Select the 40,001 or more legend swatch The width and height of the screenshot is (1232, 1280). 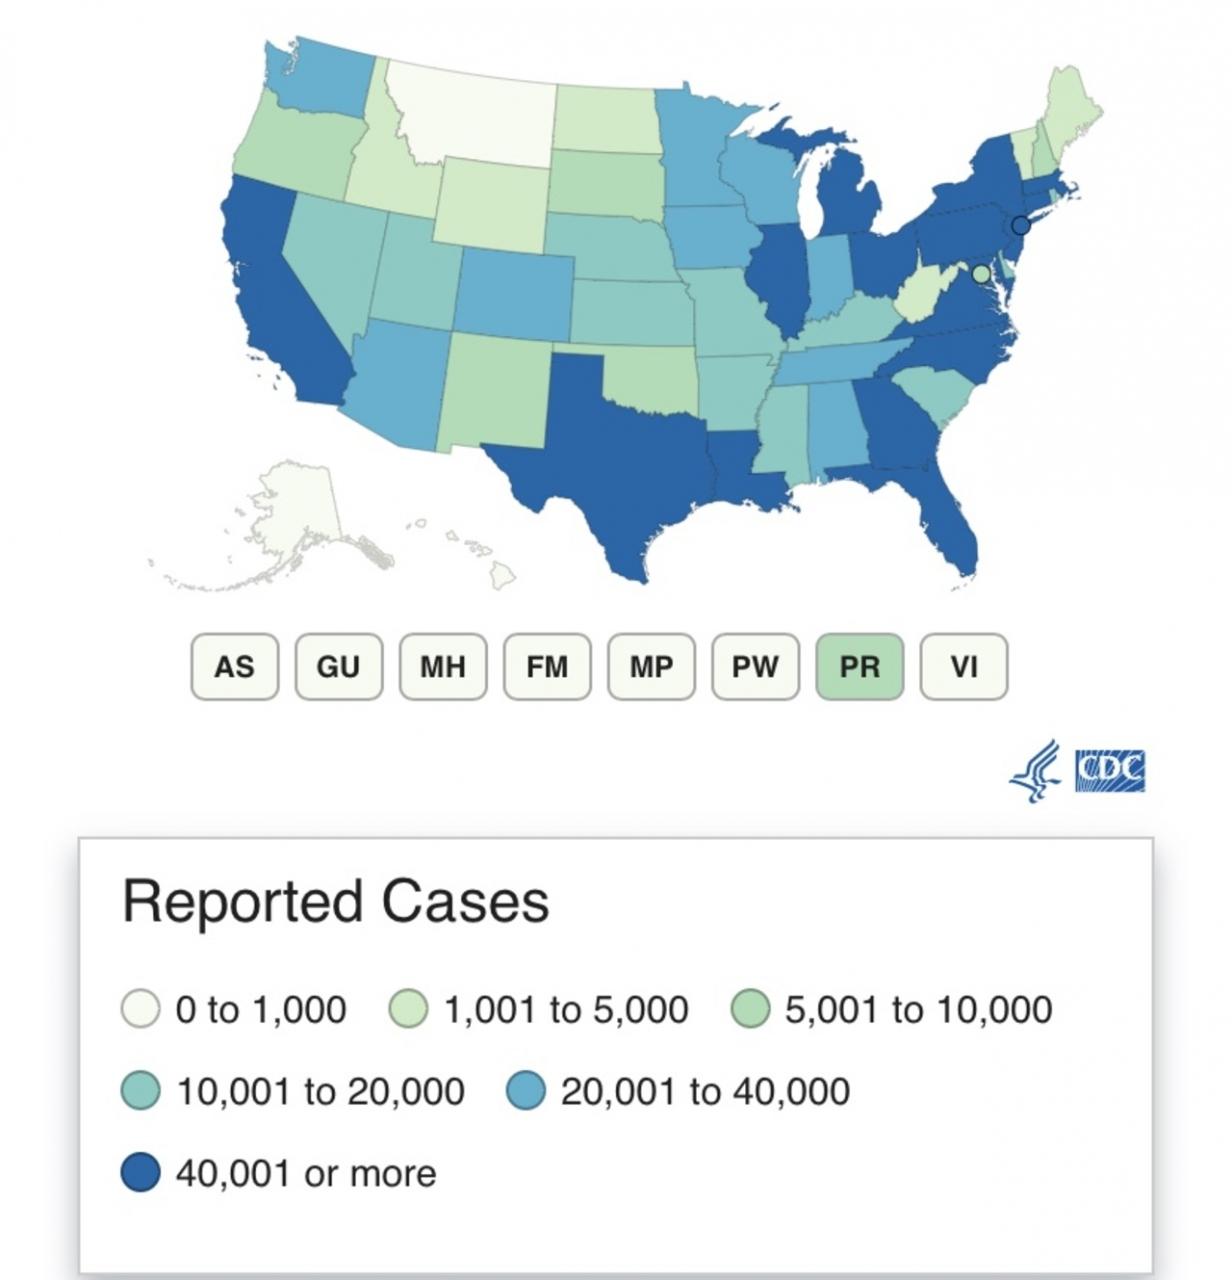(141, 1173)
